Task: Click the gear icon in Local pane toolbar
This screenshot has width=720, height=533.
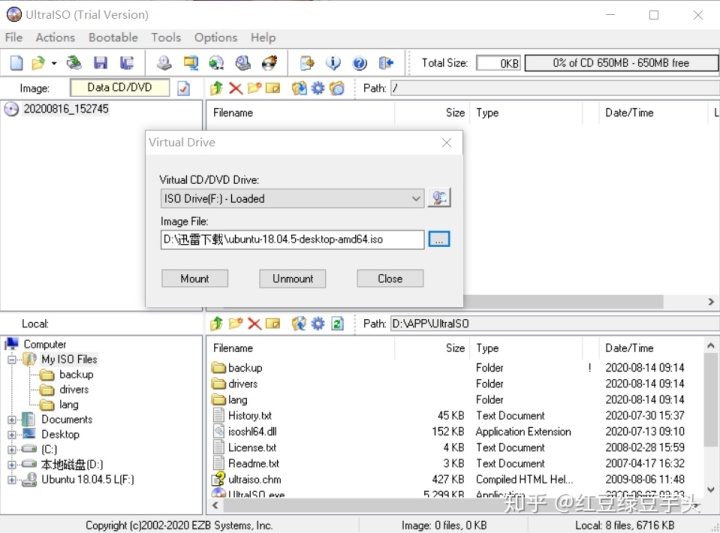Action: 318,324
